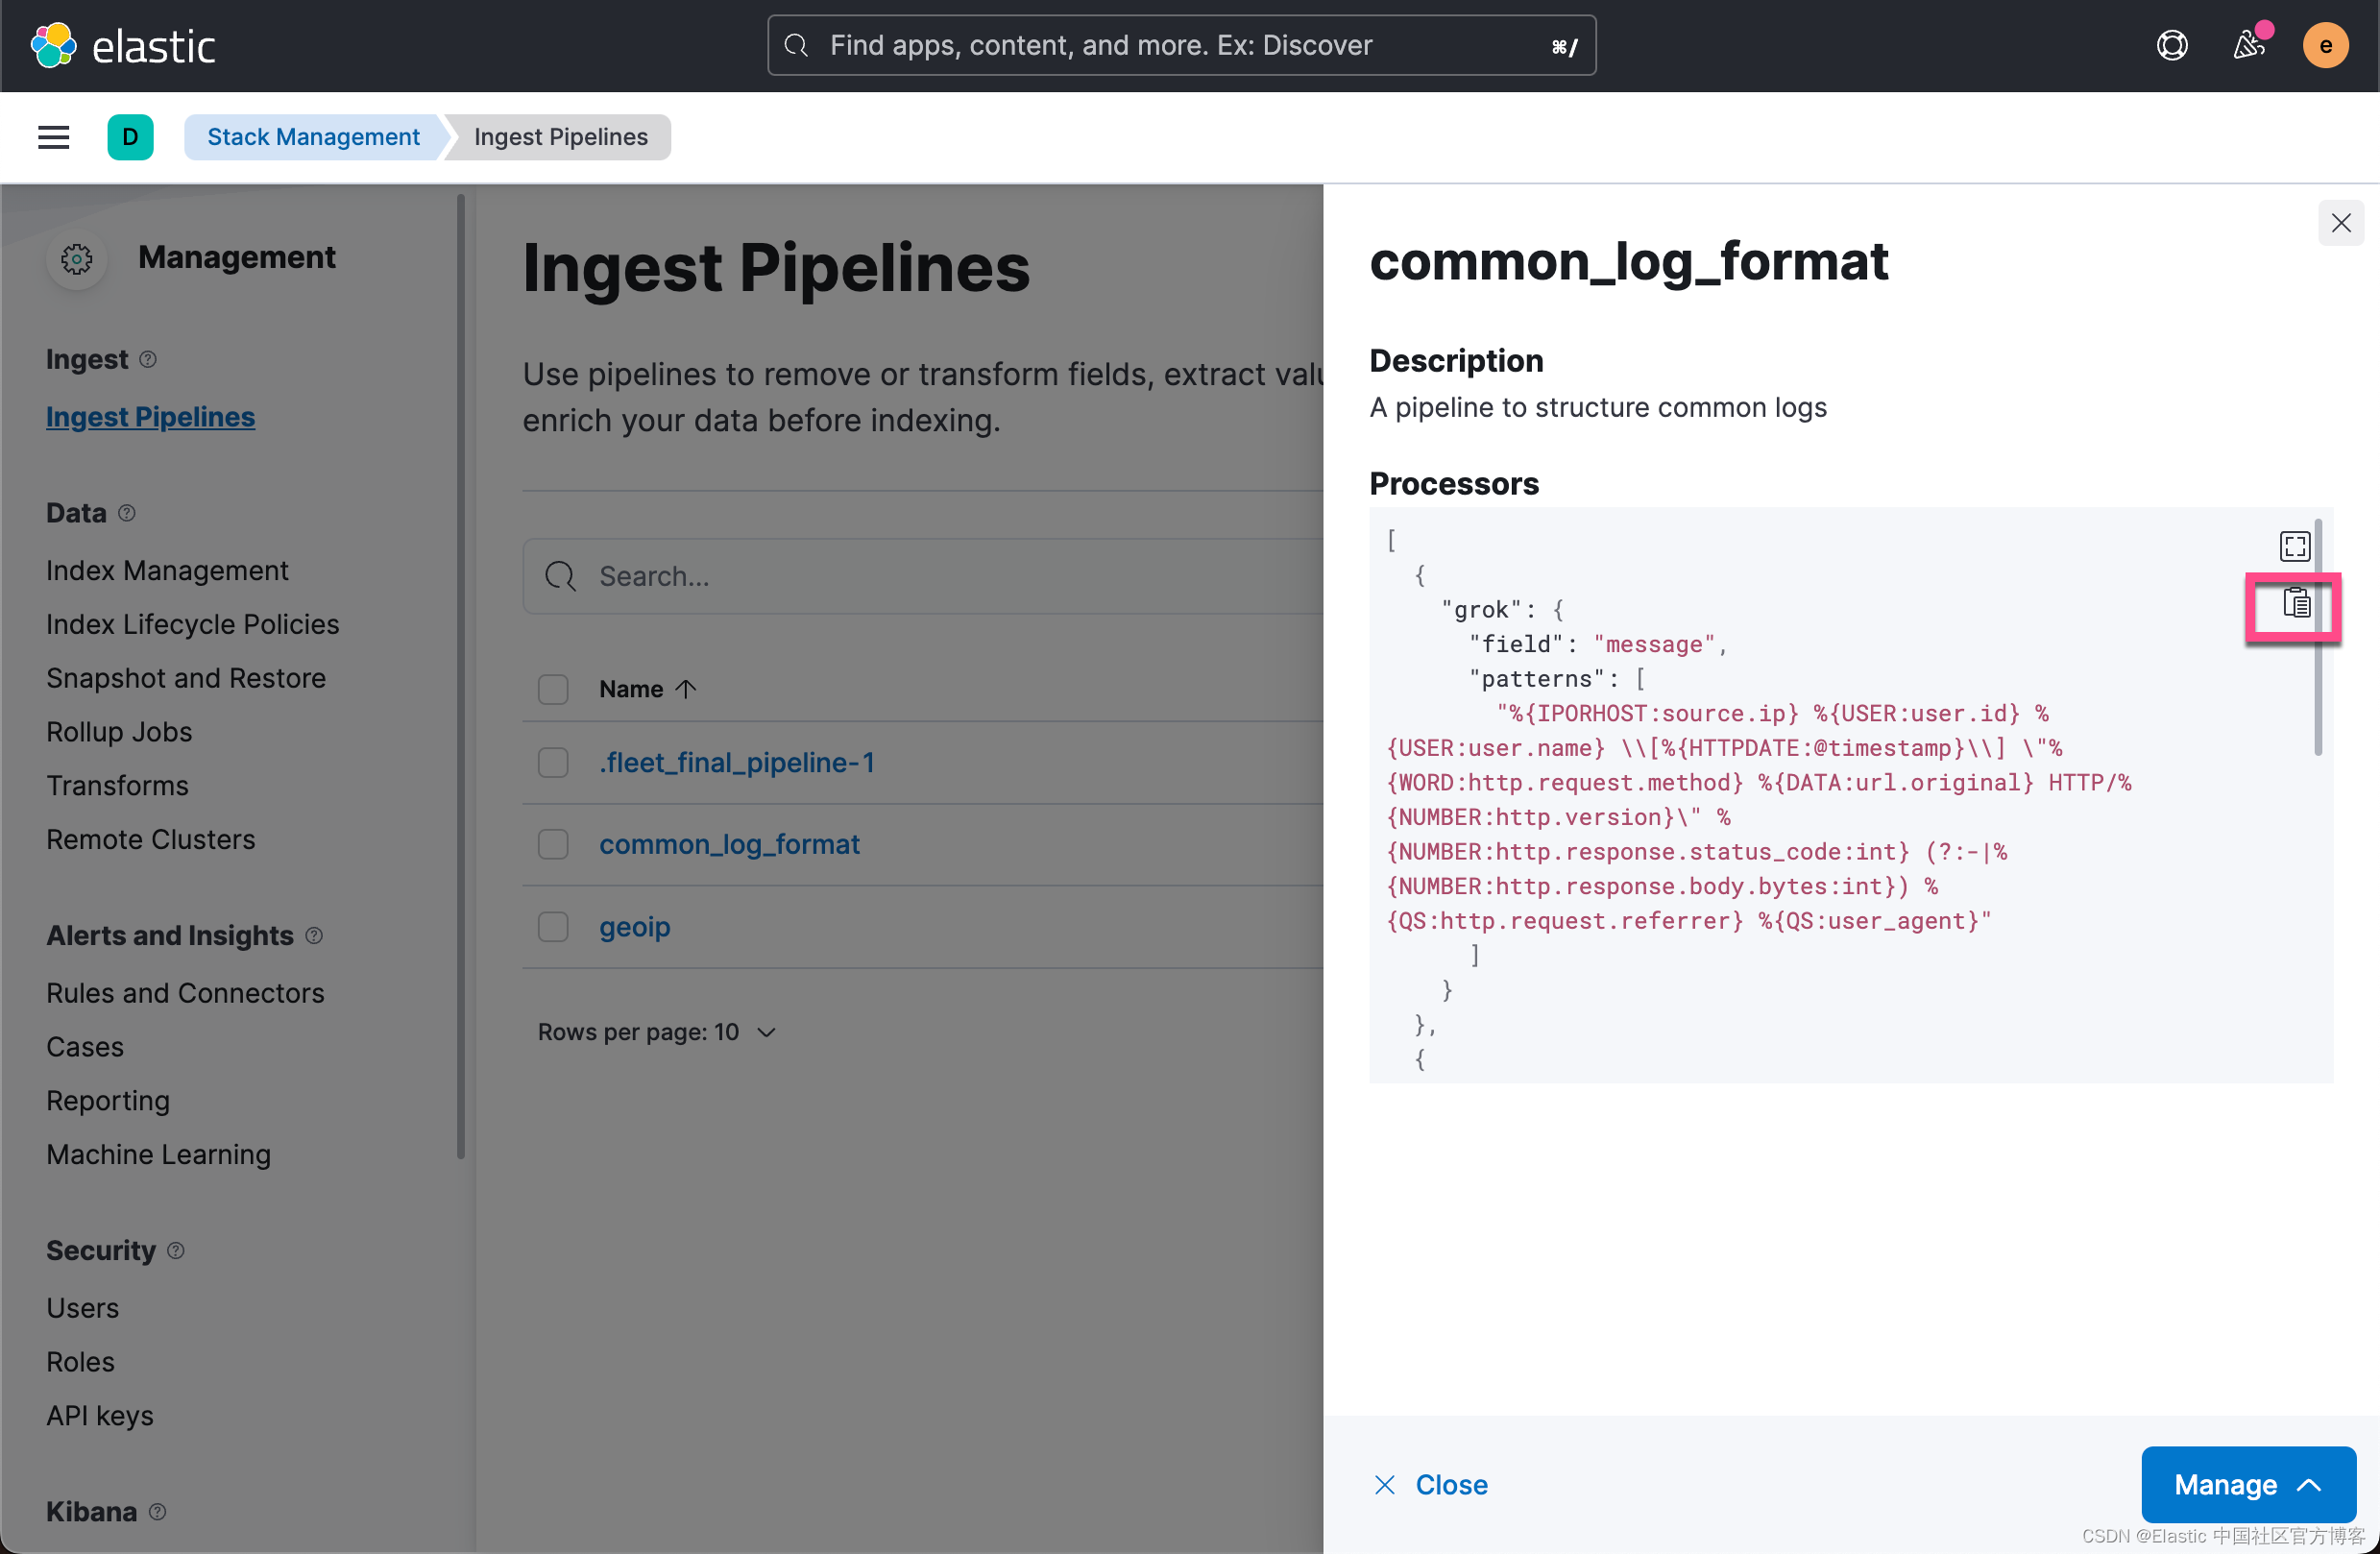Open the user avatar menu
This screenshot has width=2380, height=1554.
tap(2325, 46)
